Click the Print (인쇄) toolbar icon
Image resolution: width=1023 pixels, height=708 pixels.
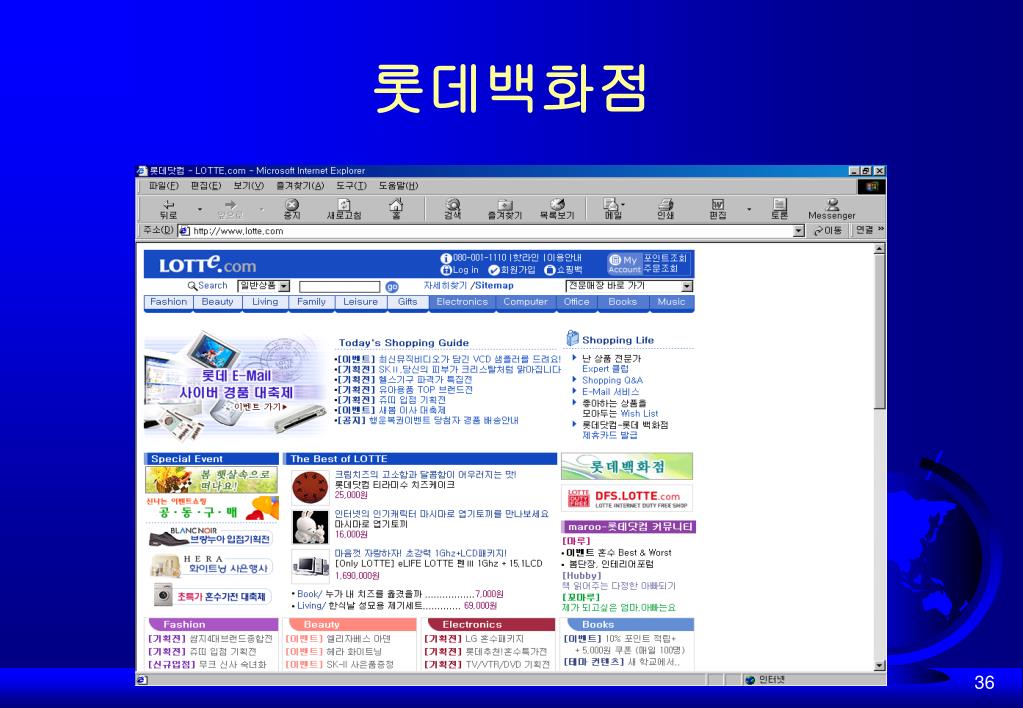(x=665, y=209)
